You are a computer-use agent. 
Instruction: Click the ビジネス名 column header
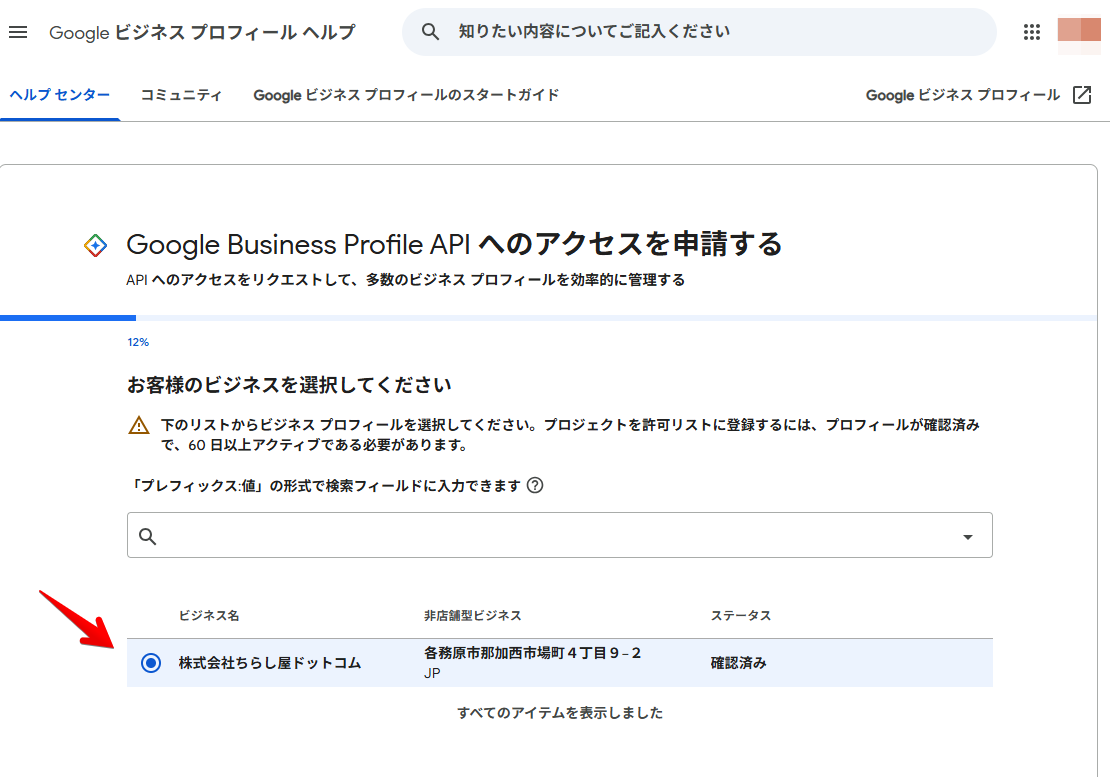[209, 616]
